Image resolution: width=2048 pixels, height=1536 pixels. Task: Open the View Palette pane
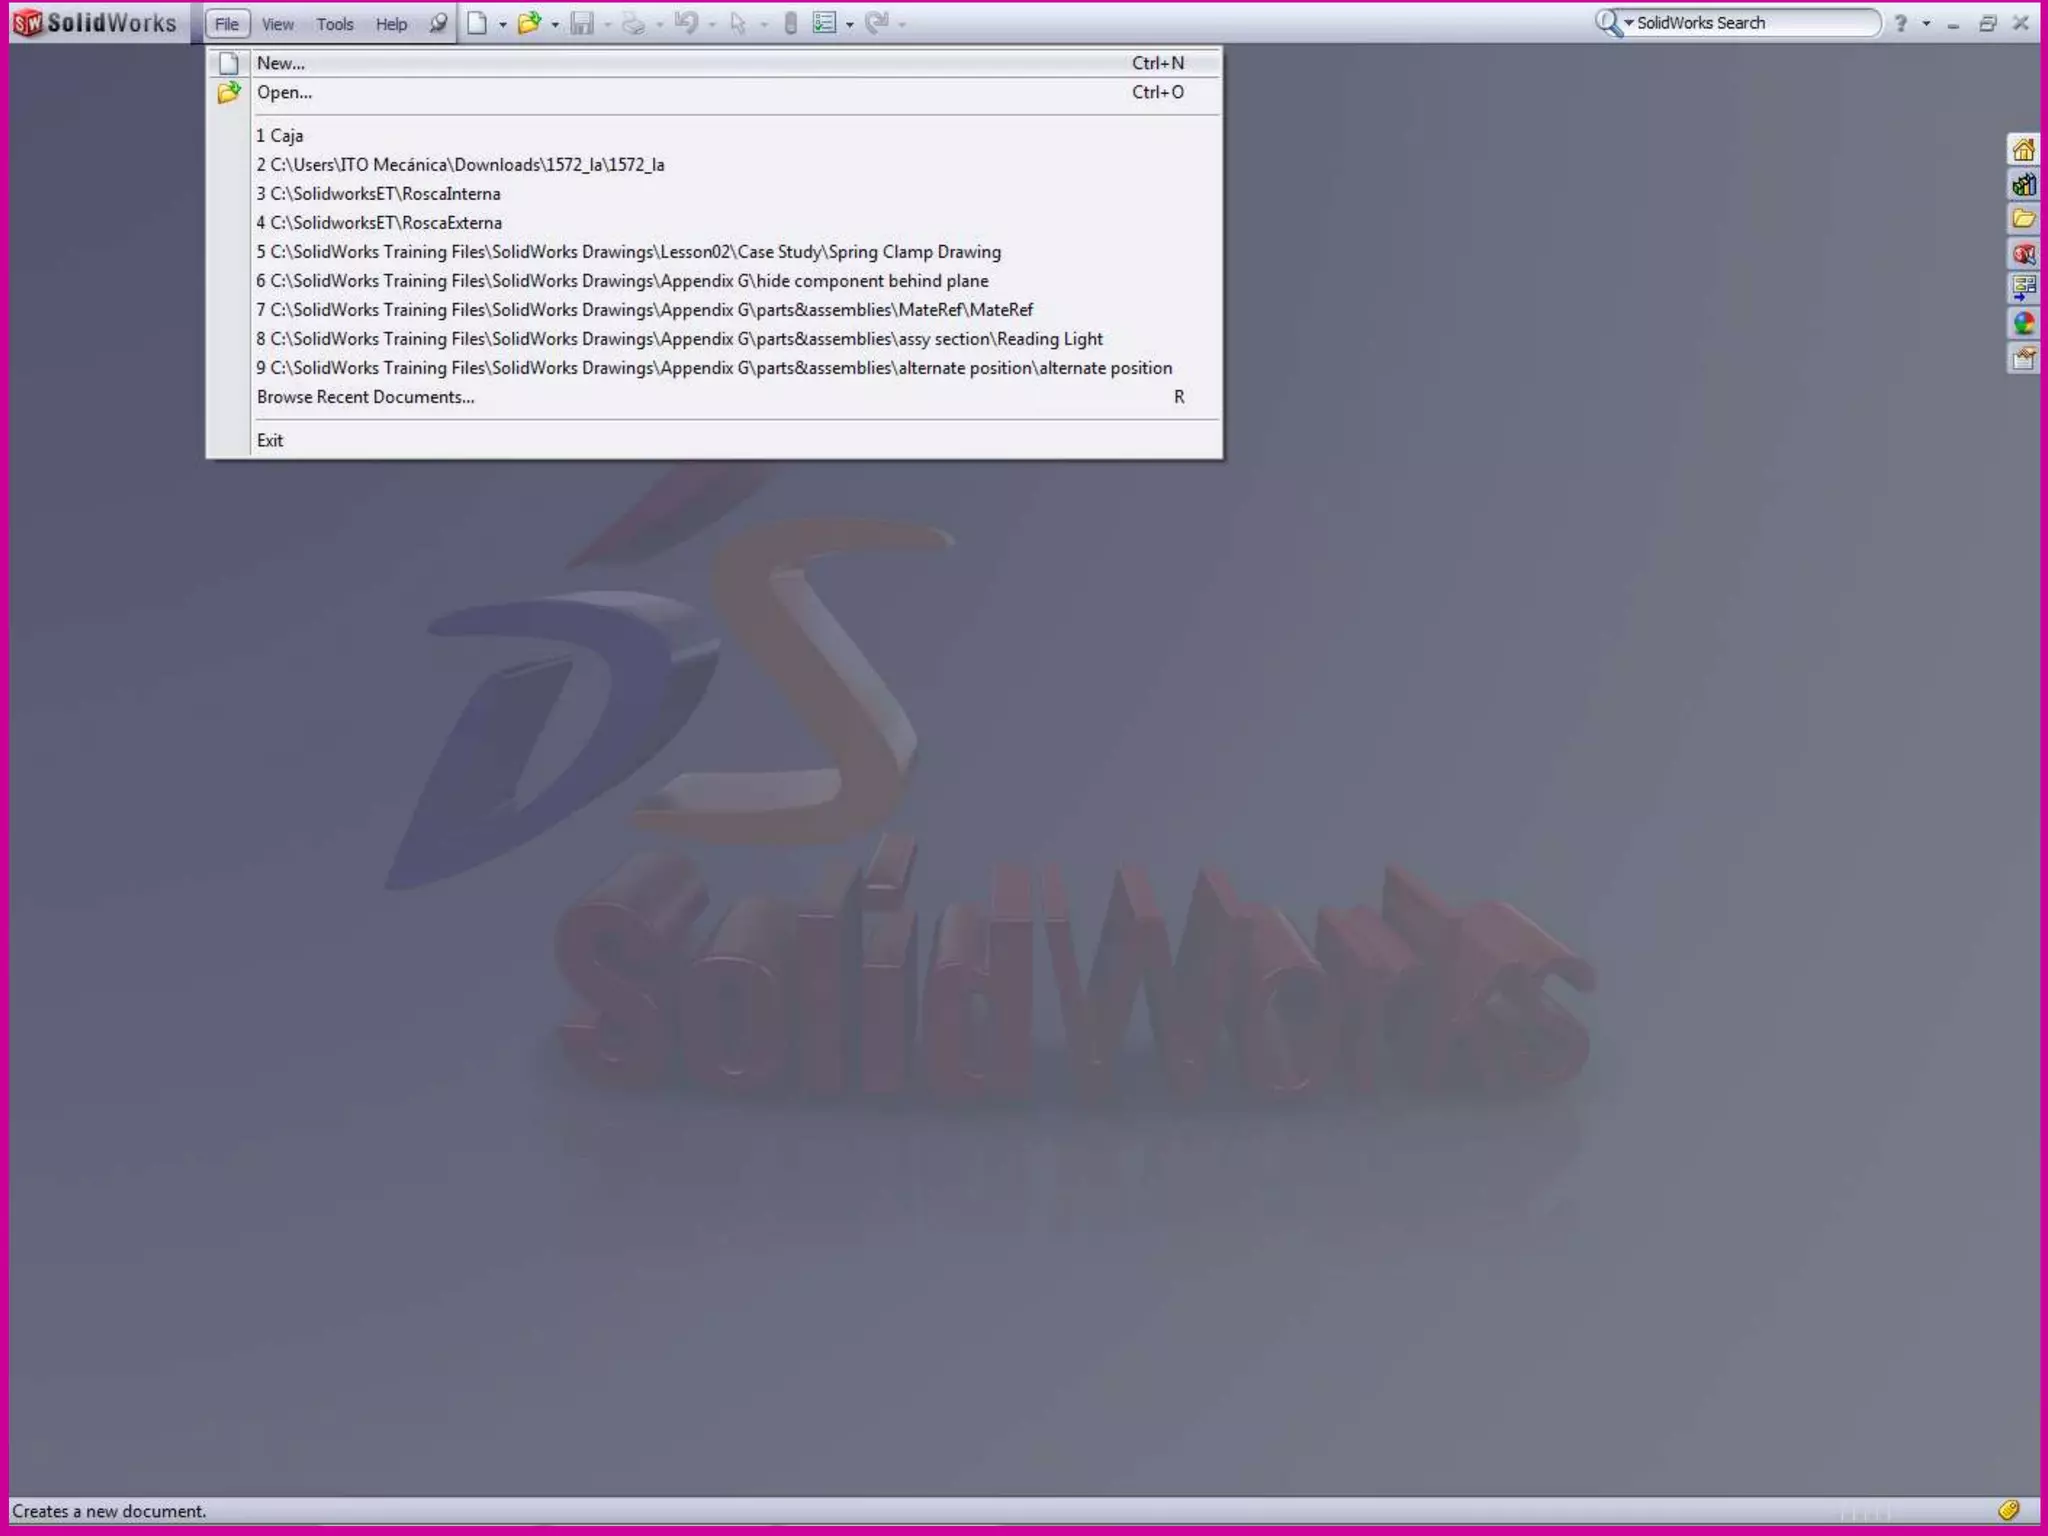pos(2023,289)
